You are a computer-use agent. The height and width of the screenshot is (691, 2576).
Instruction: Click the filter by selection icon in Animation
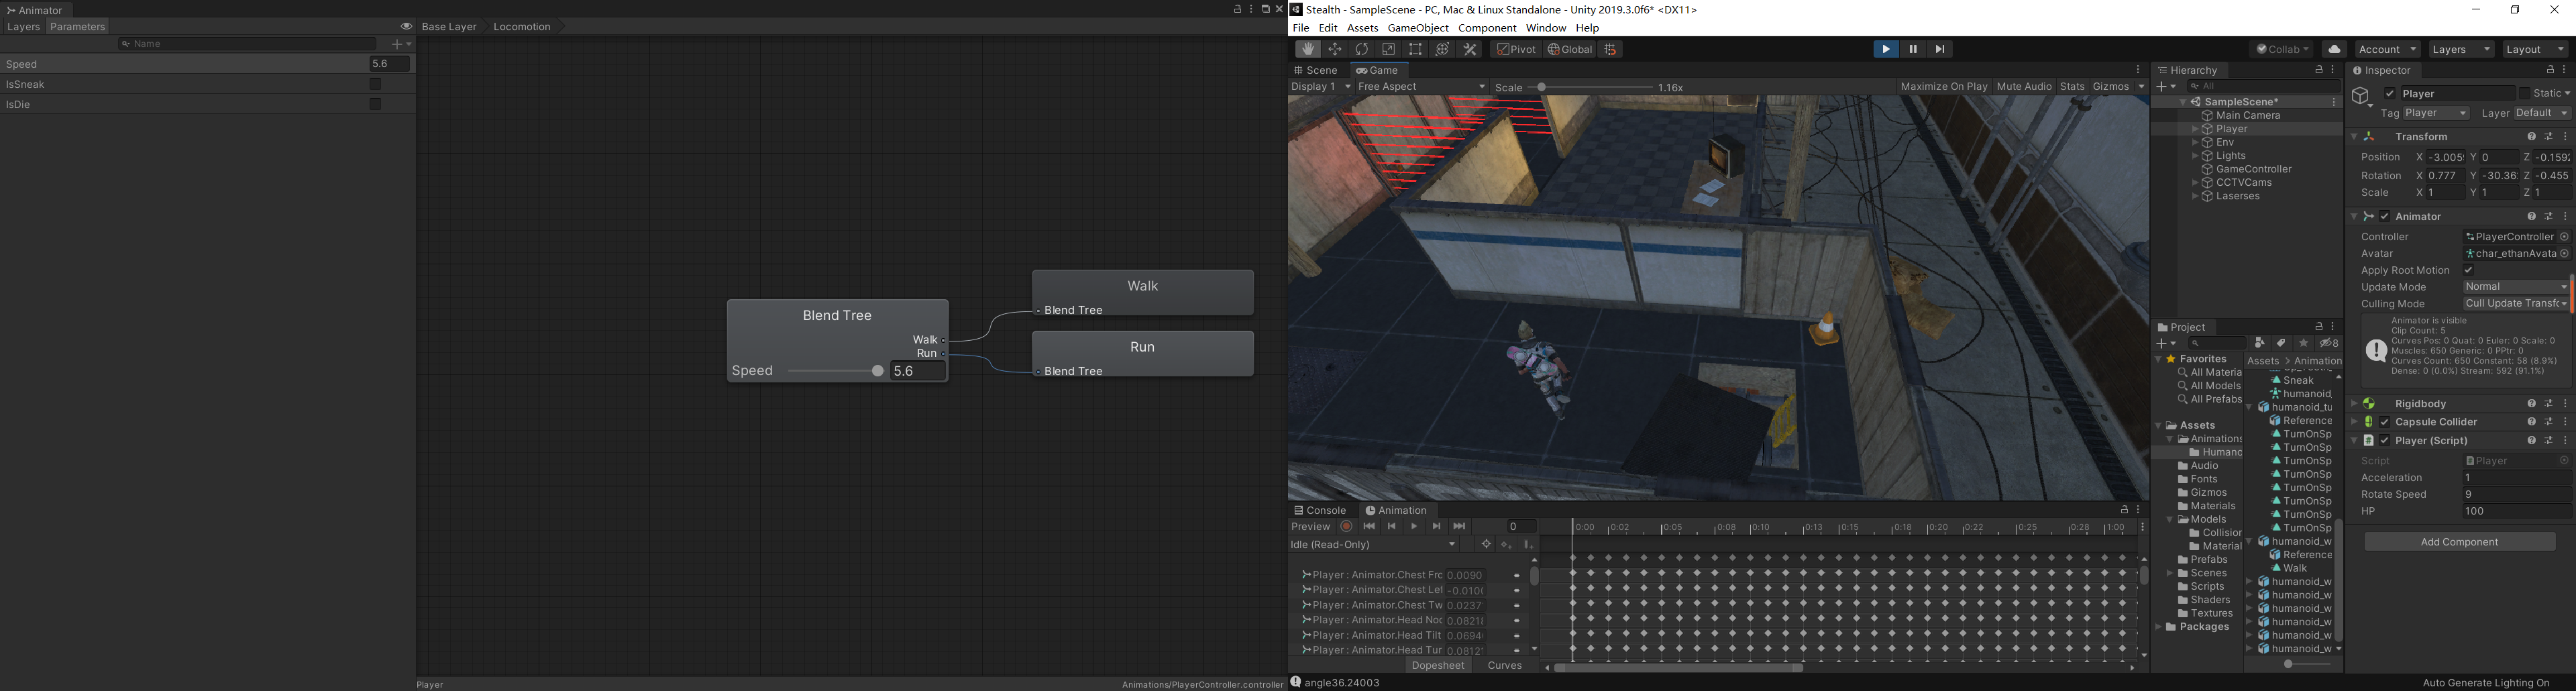1486,545
